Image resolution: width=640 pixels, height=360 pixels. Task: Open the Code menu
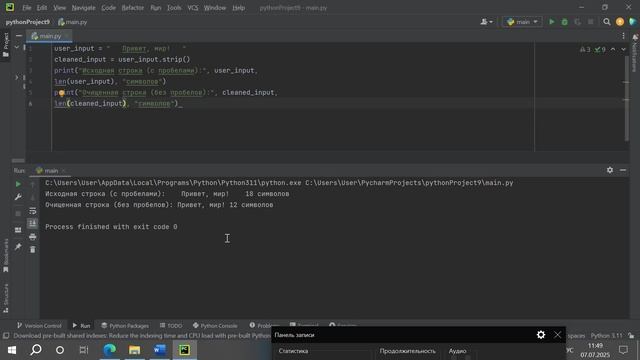coord(108,8)
